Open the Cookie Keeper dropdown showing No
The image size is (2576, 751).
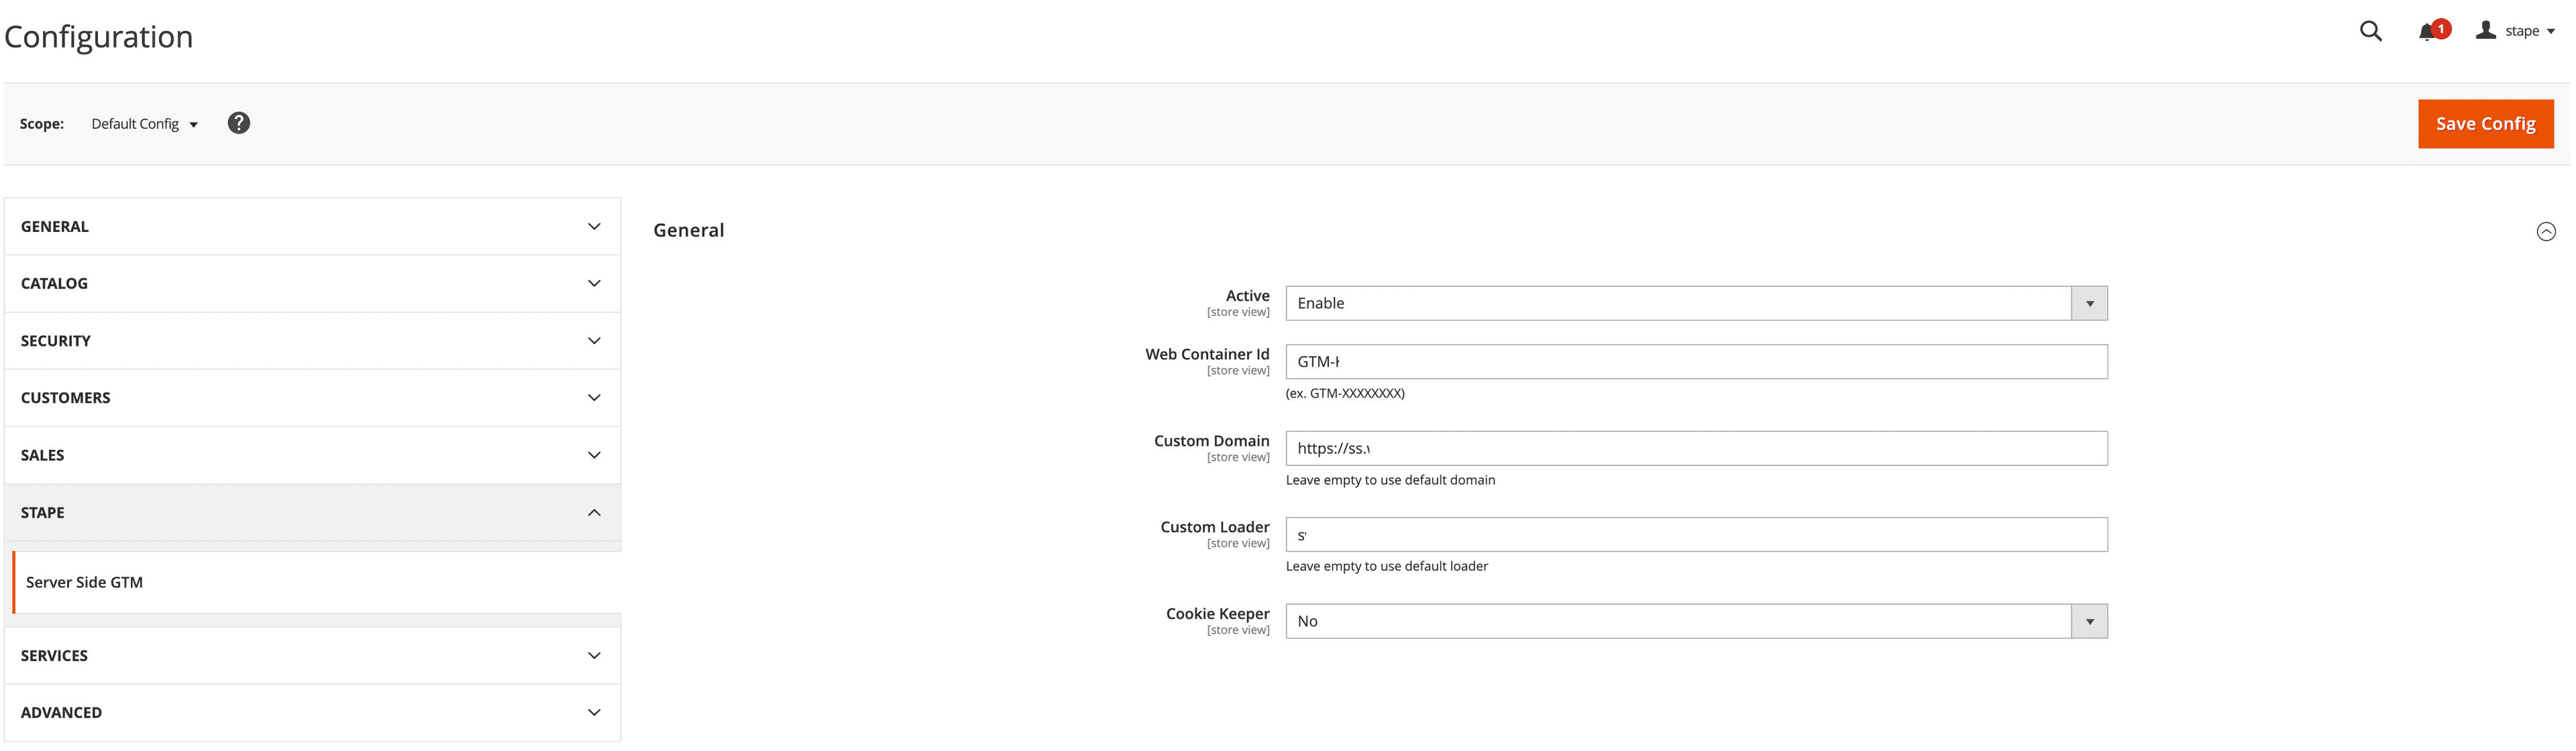point(2088,620)
